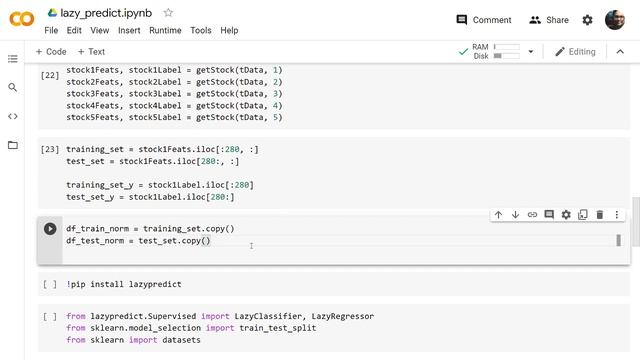Click 'from sklearn import datasets' line
The image size is (640, 360).
pyautogui.click(x=133, y=340)
